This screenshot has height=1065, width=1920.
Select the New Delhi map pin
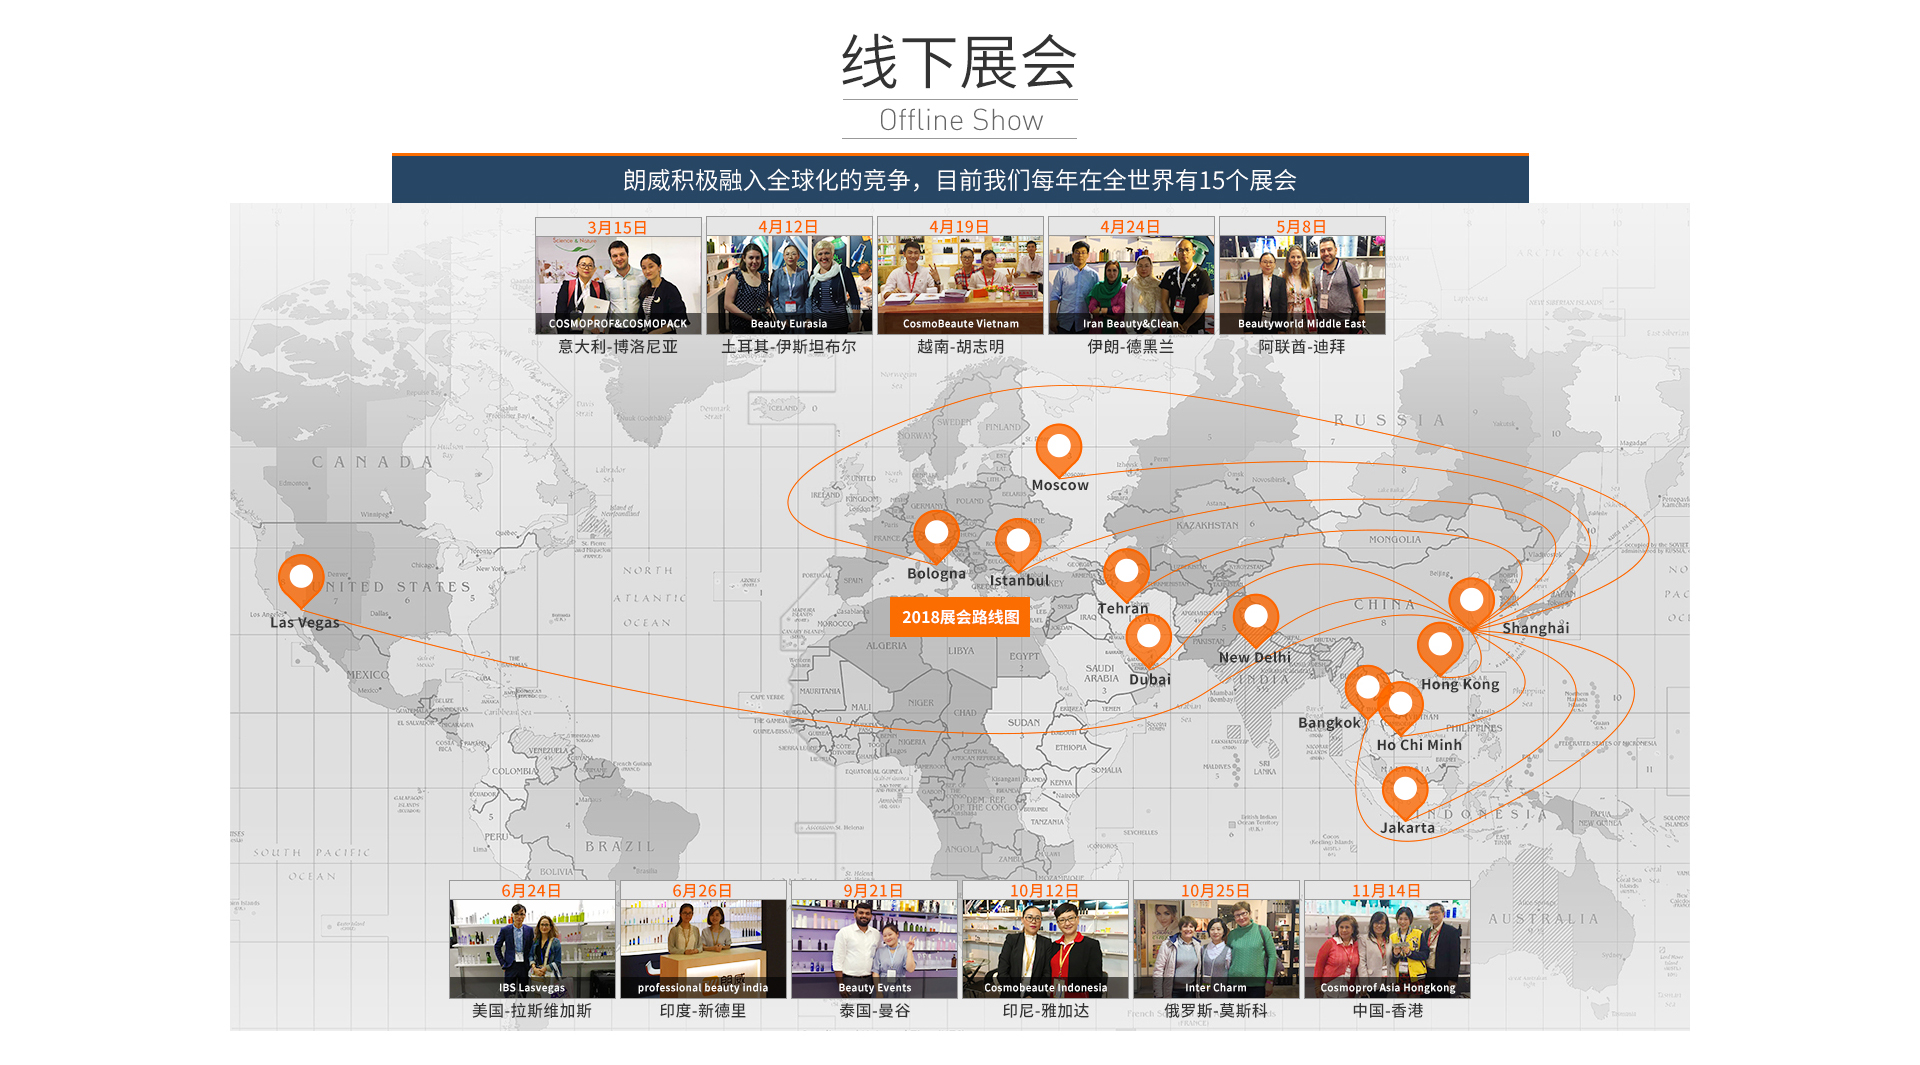[x=1255, y=618]
